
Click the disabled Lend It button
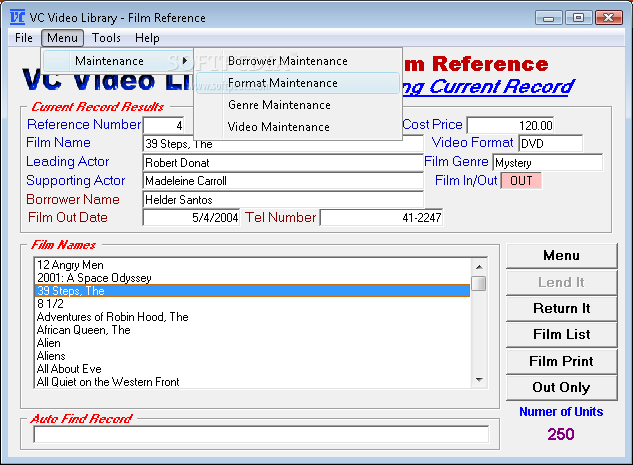point(562,282)
